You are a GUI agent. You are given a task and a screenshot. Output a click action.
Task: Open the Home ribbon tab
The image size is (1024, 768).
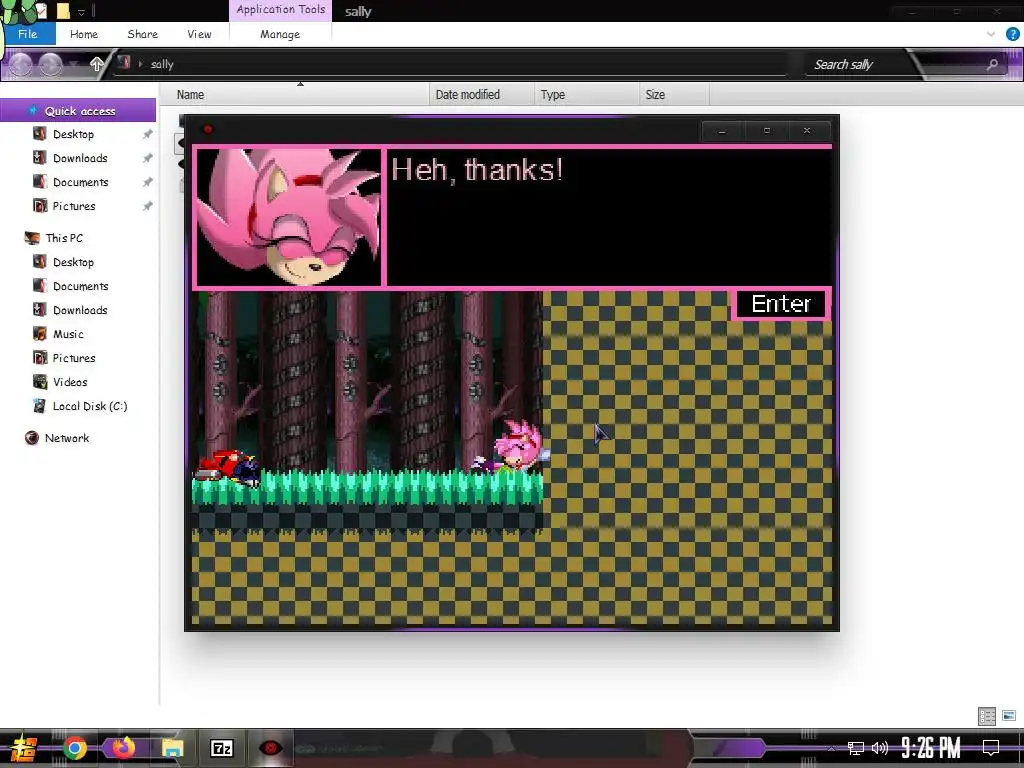tap(84, 34)
